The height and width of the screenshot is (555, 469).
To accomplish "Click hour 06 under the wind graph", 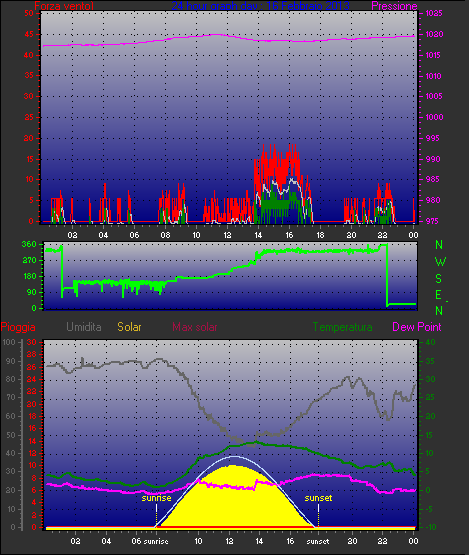I will [x=134, y=235].
